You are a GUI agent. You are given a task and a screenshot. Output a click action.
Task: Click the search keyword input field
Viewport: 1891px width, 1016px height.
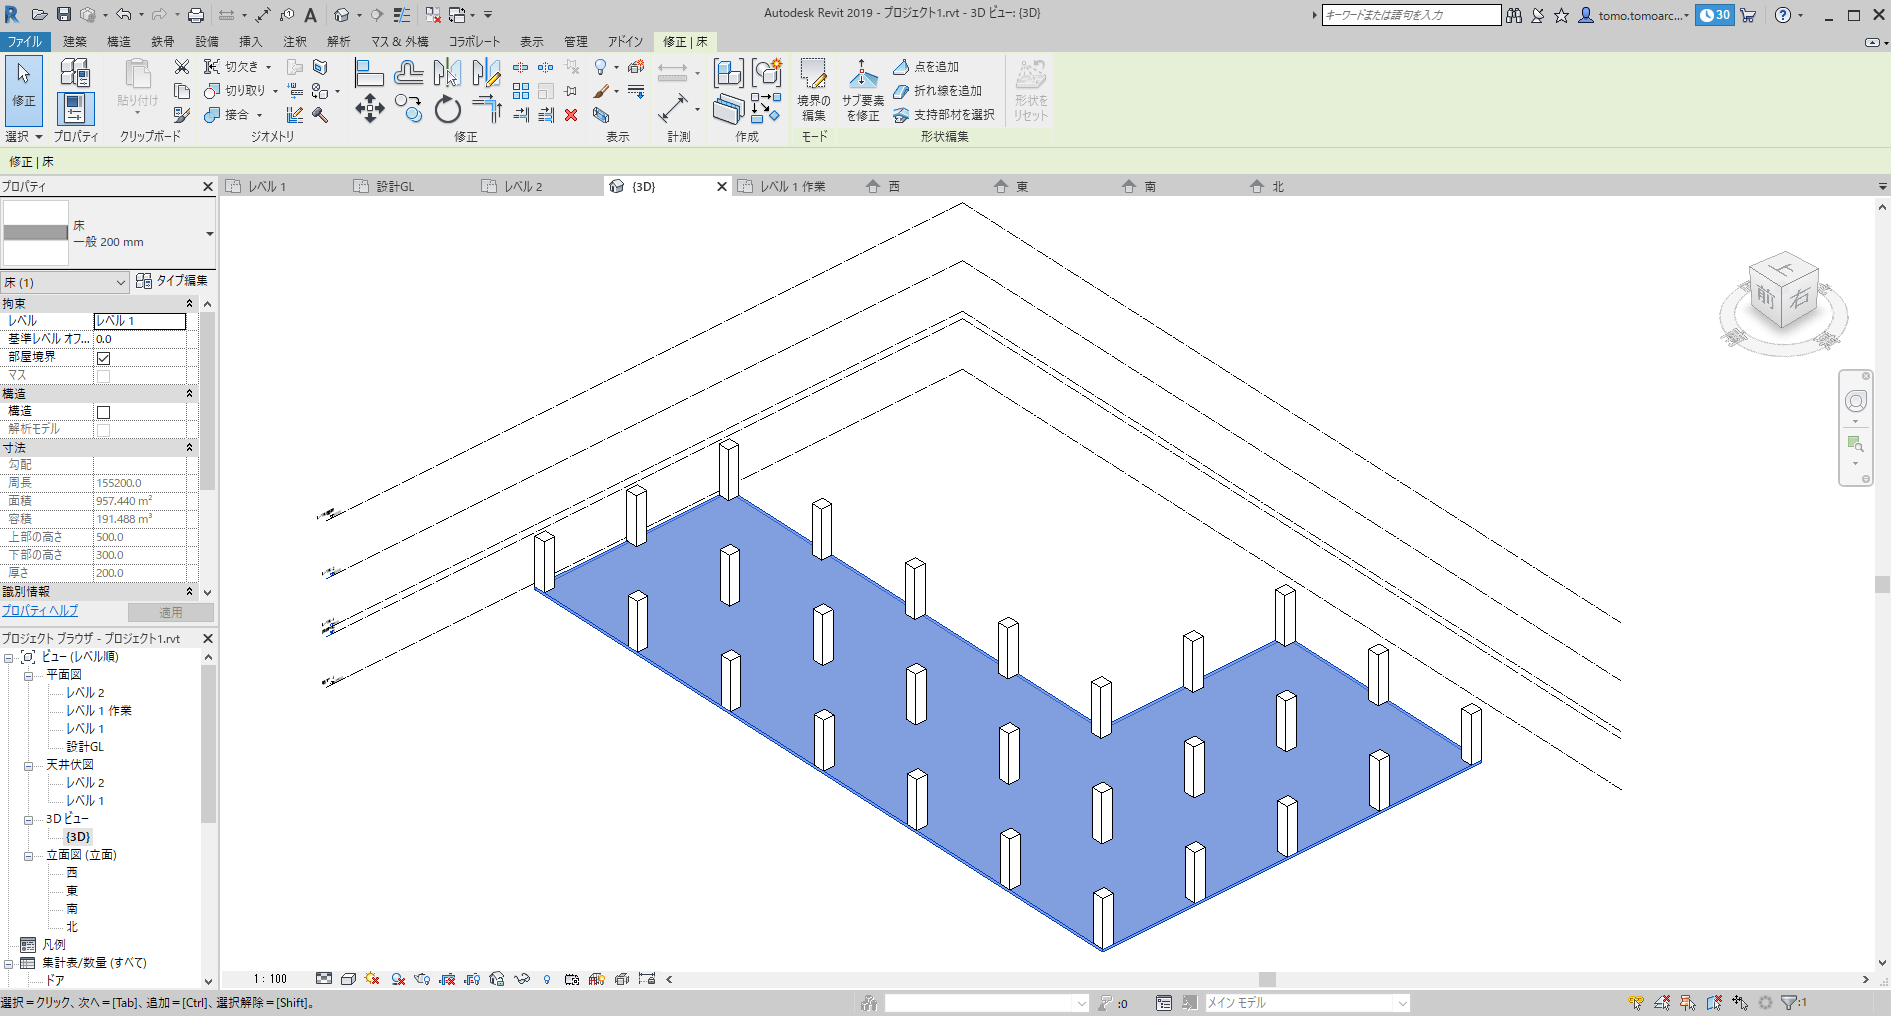click(x=1410, y=15)
